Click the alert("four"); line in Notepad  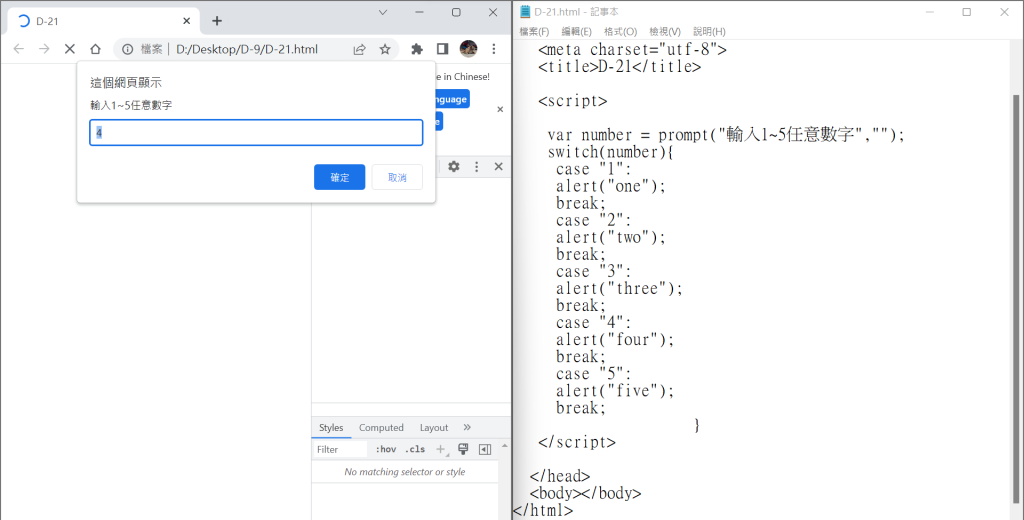pos(615,340)
